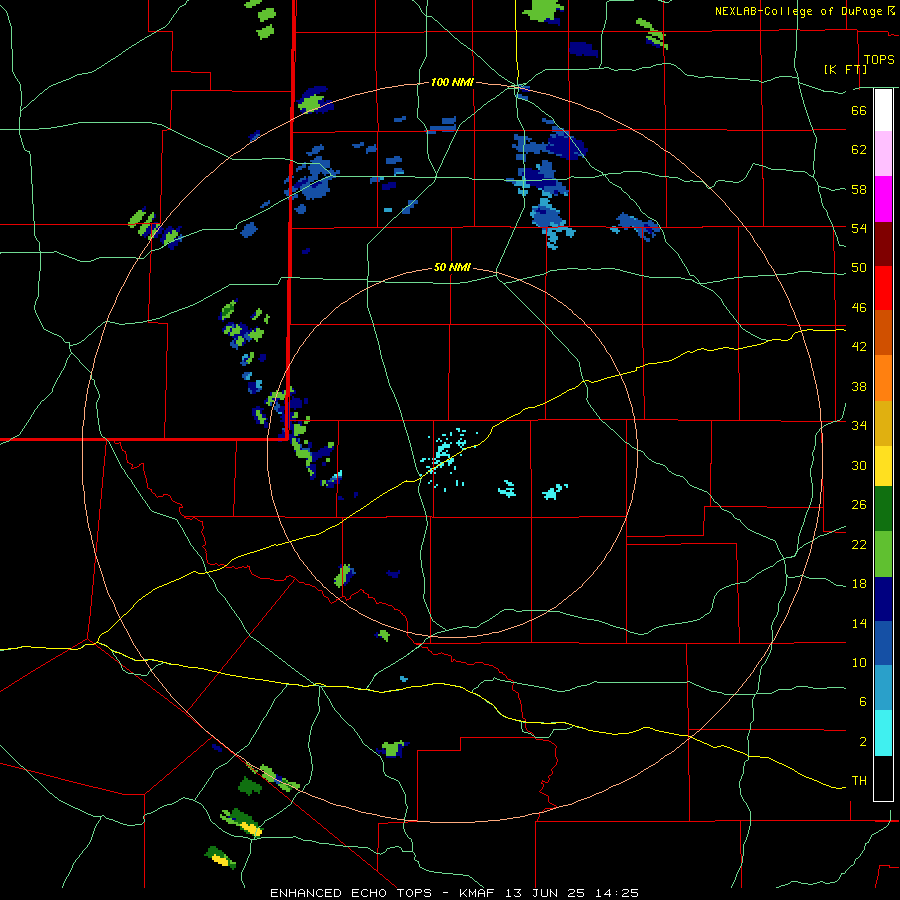Click the "42" legend value
Image resolution: width=900 pixels, height=900 pixels.
859,347
